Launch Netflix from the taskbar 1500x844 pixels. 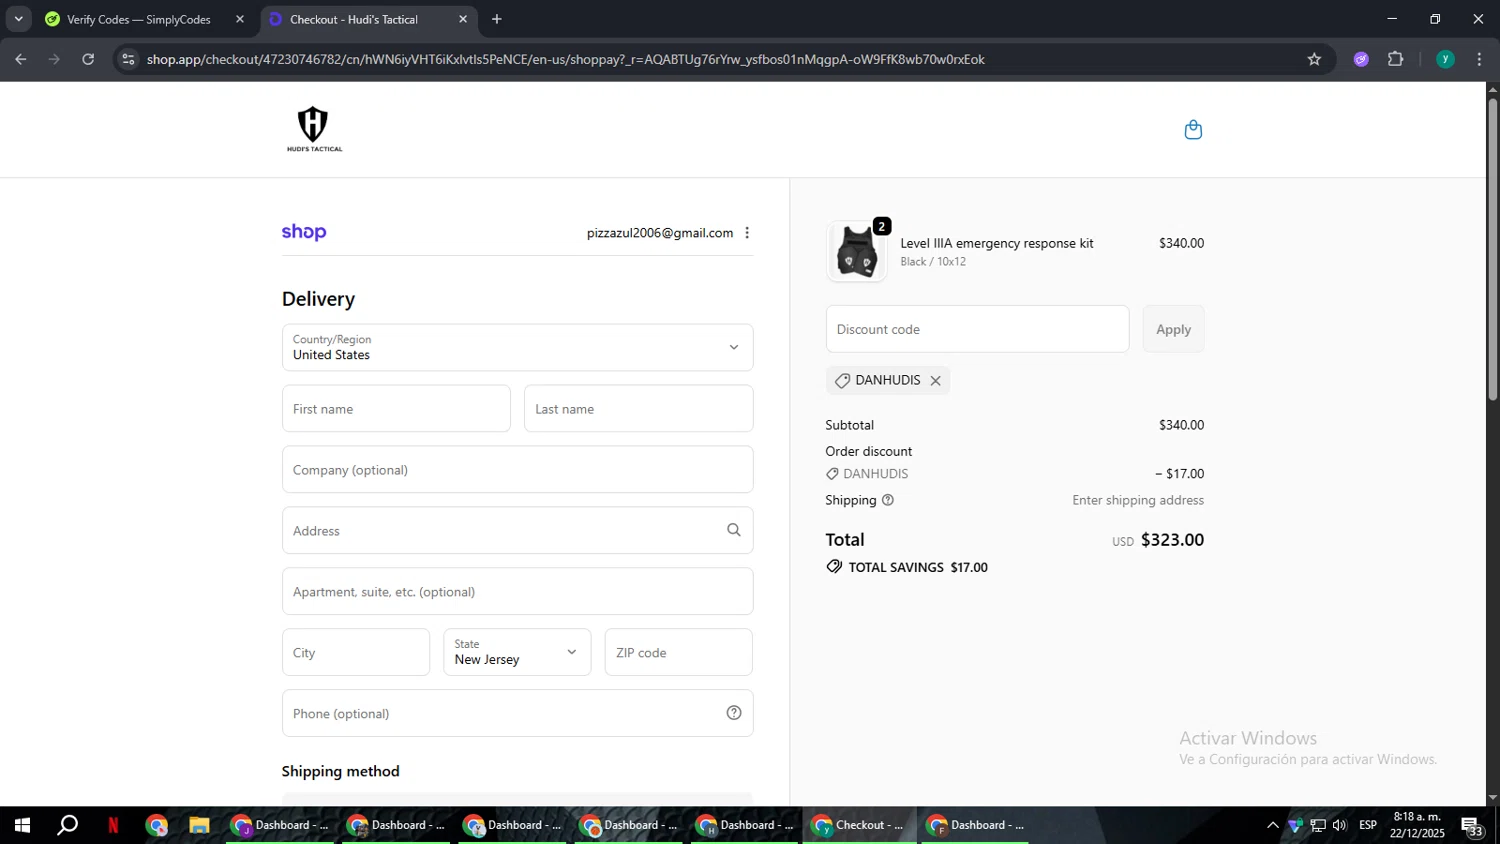pyautogui.click(x=113, y=825)
